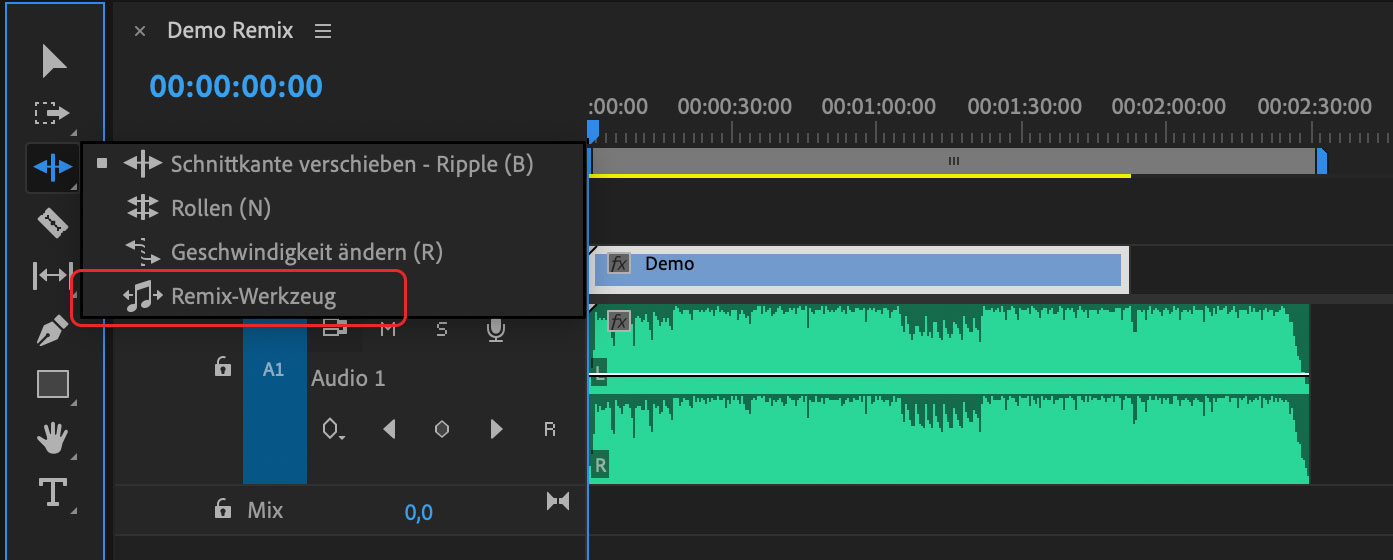
Task: Select the Selection arrow tool
Action: click(53, 61)
